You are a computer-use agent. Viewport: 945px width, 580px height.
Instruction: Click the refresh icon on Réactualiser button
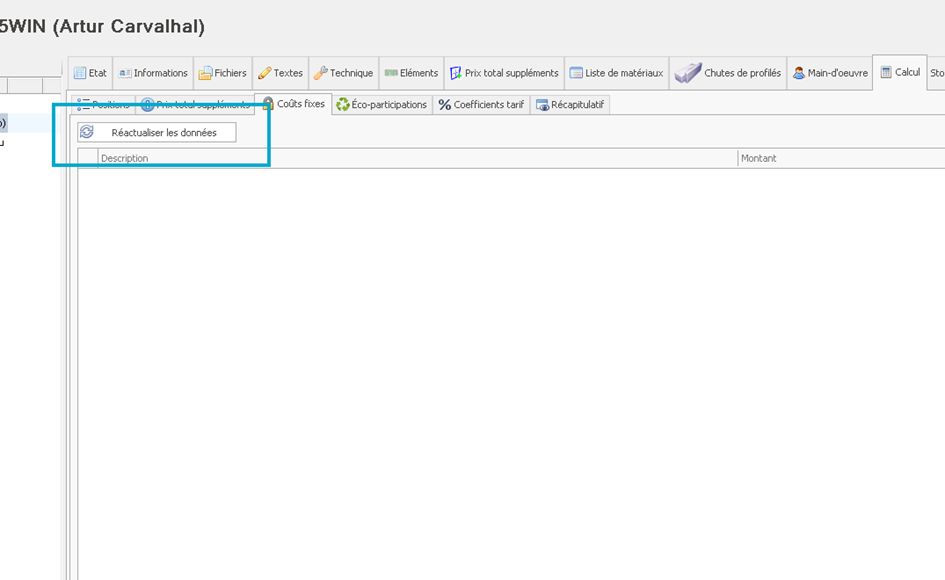click(87, 132)
